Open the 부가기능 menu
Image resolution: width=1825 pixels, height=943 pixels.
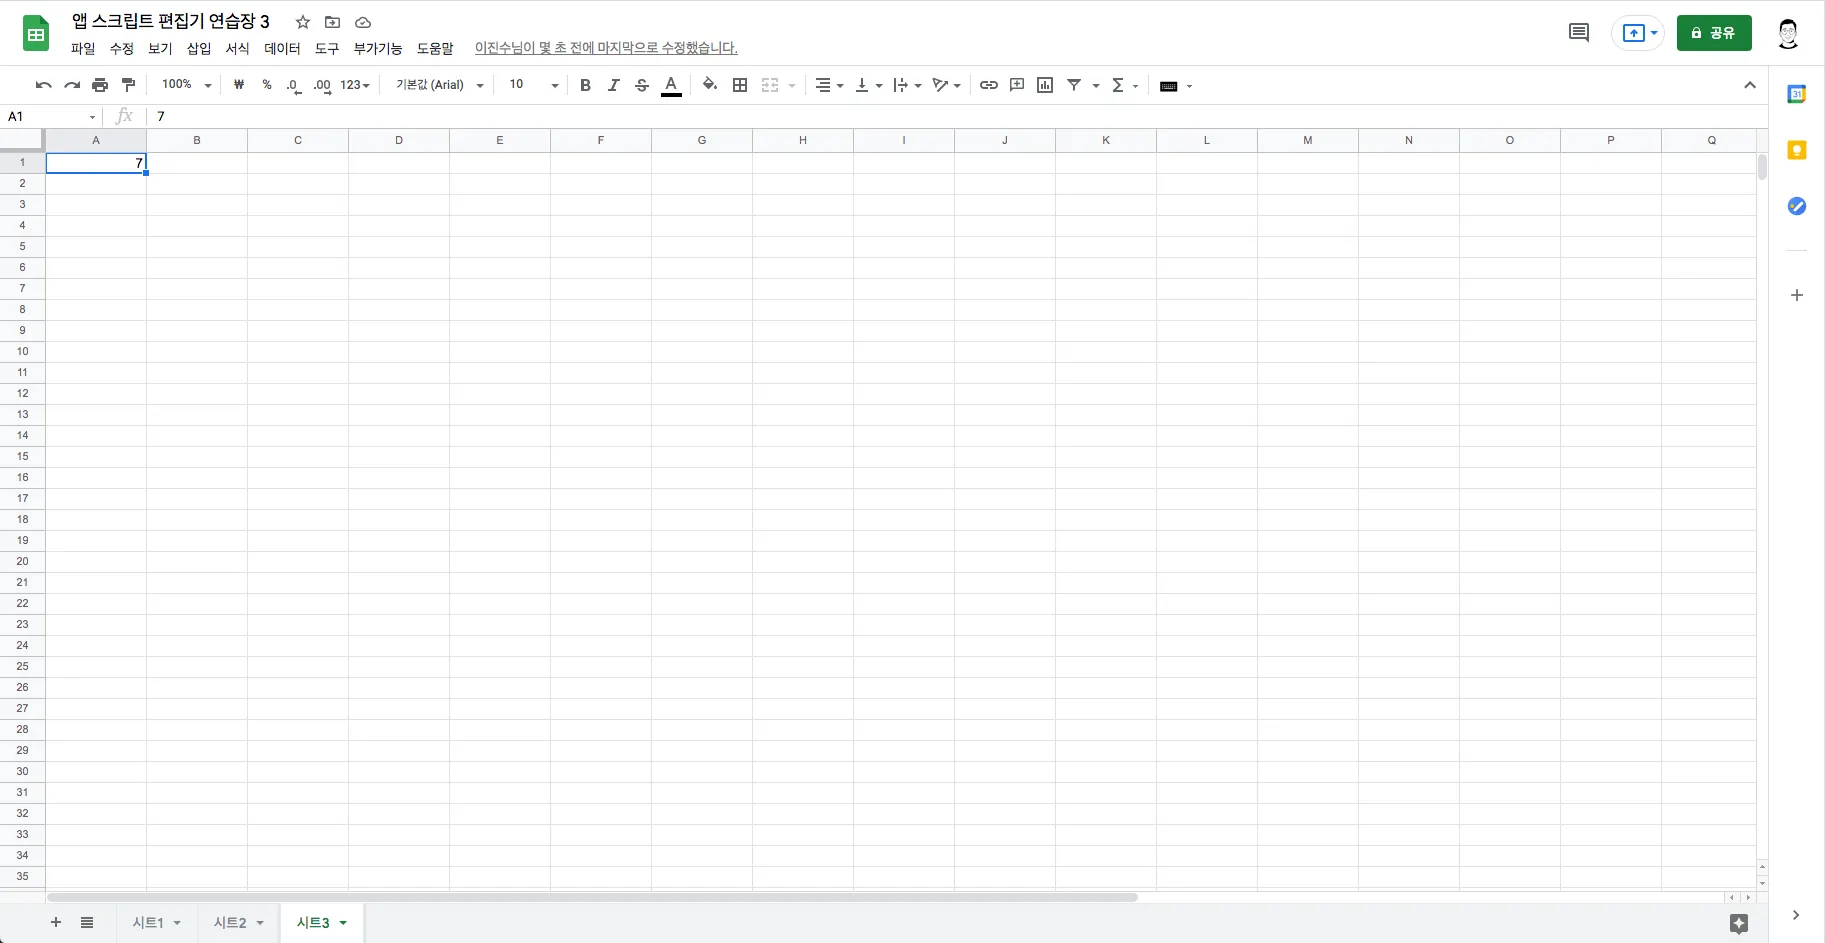tap(377, 48)
